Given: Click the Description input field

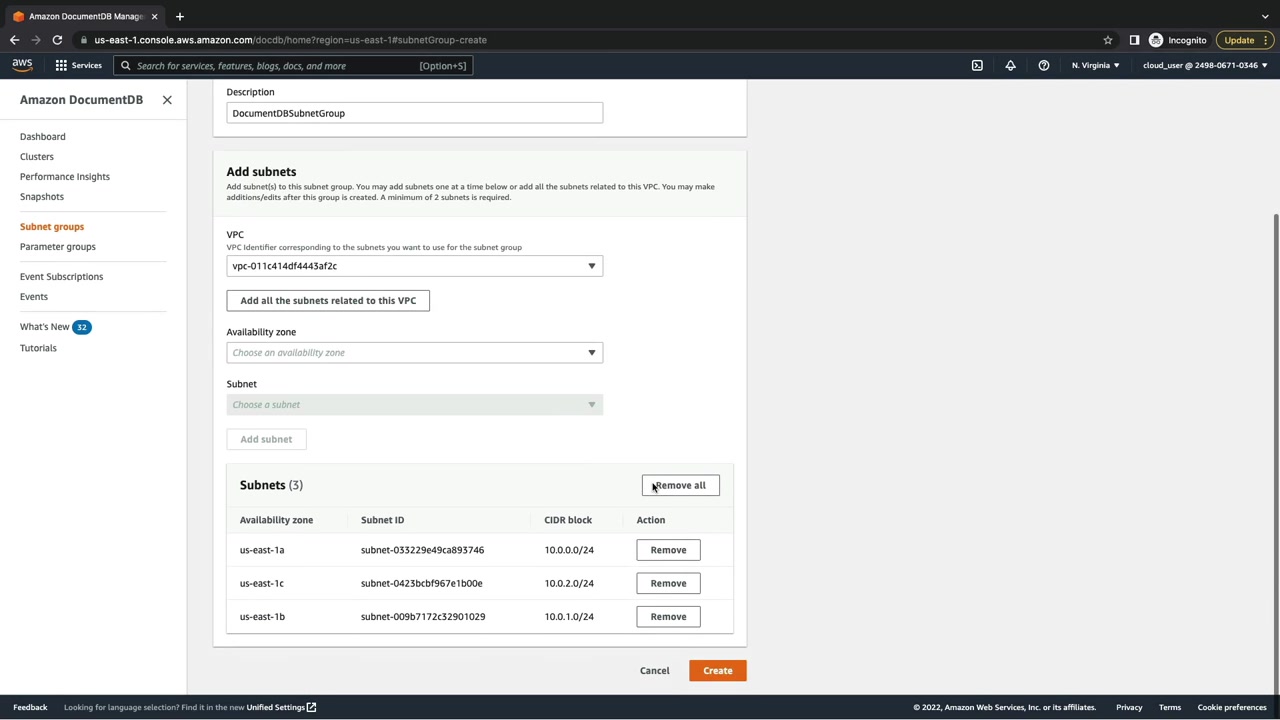Looking at the screenshot, I should [414, 113].
